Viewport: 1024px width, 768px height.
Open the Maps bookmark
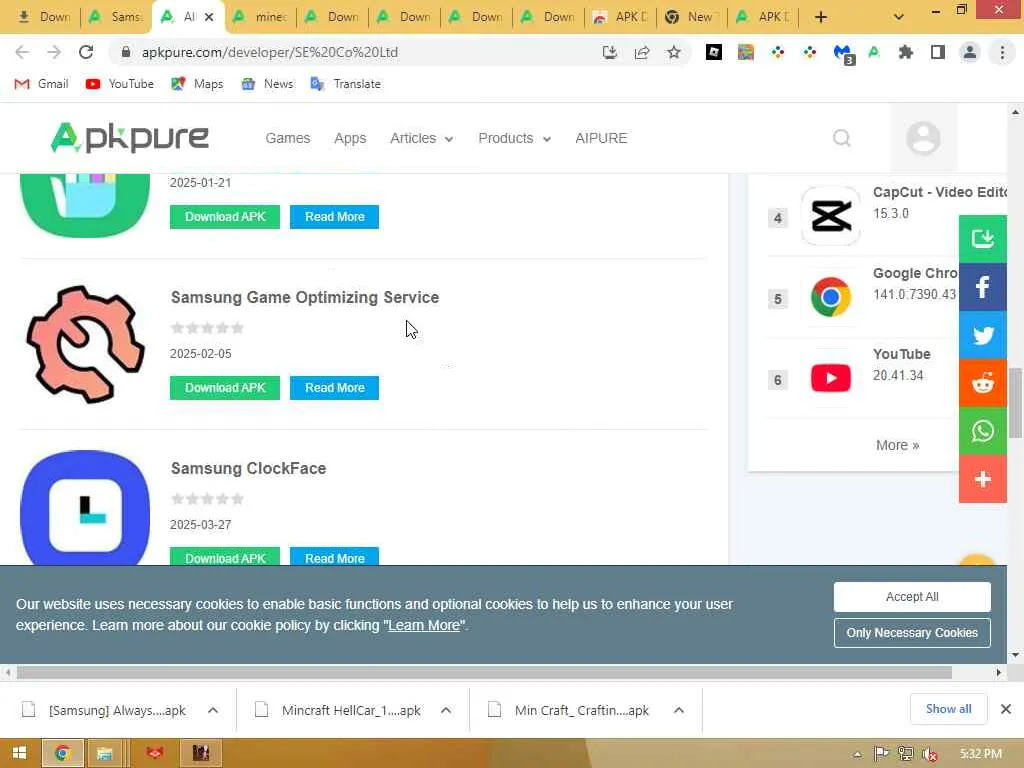[197, 84]
